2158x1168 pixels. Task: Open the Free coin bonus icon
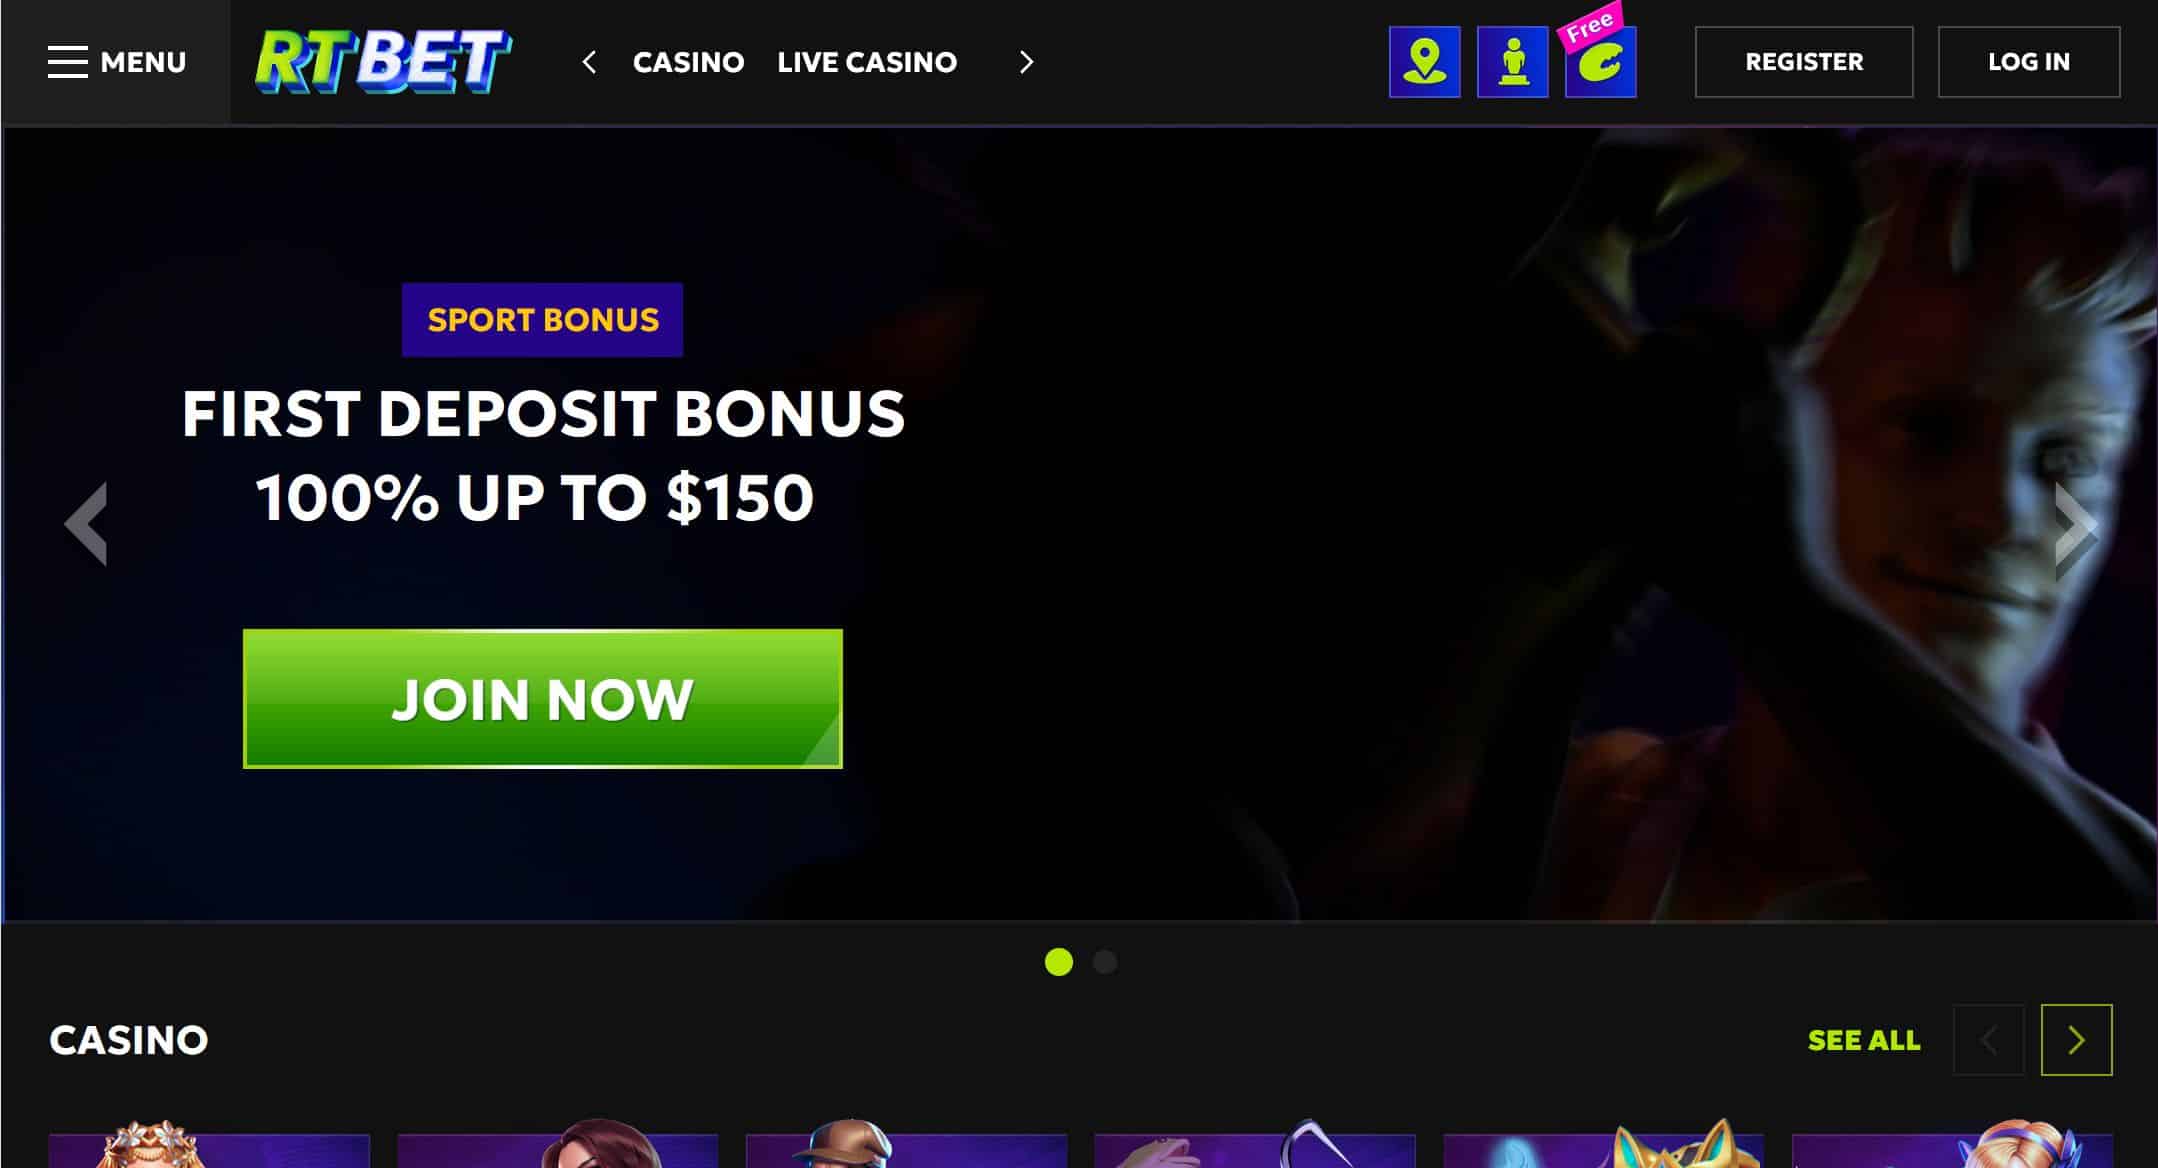(1600, 60)
